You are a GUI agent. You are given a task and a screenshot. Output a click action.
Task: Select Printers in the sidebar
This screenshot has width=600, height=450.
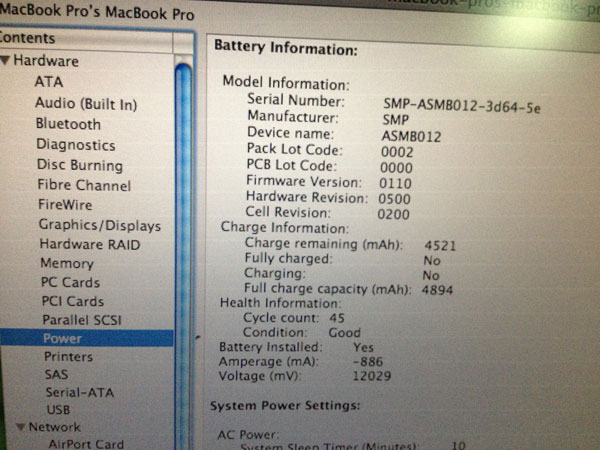(x=69, y=356)
